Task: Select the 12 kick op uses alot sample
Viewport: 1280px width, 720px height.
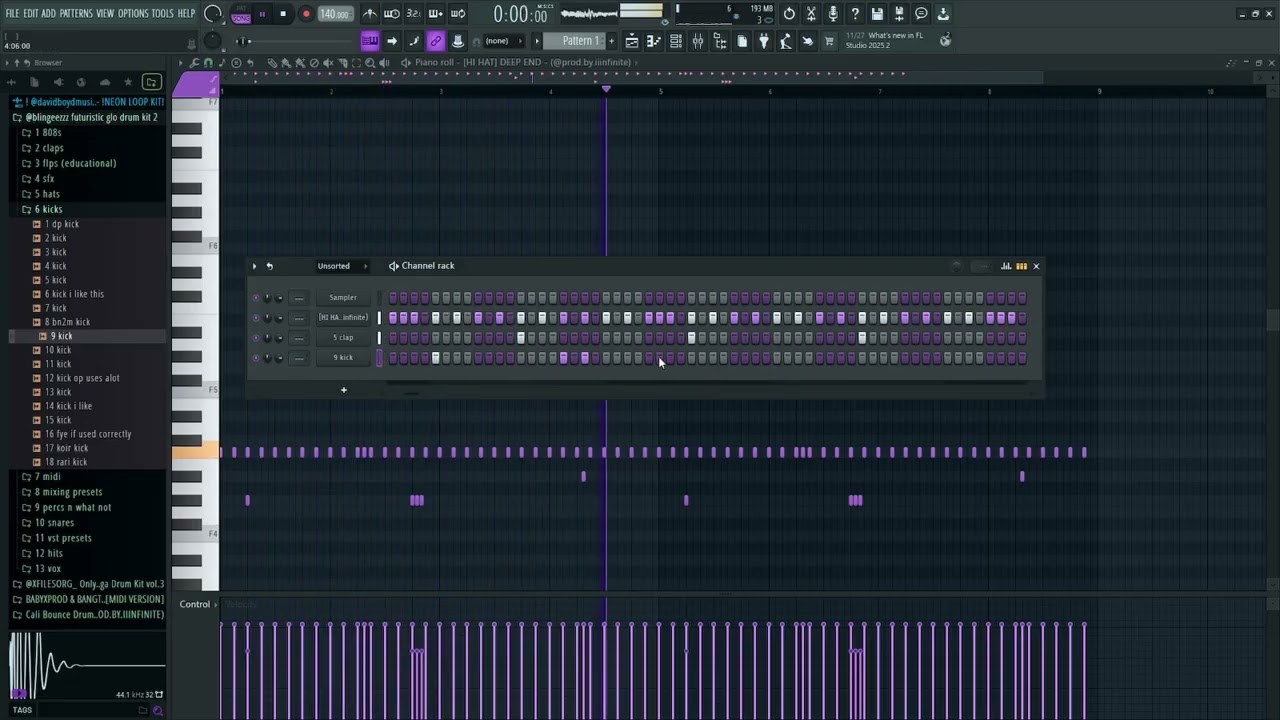Action: tap(82, 378)
